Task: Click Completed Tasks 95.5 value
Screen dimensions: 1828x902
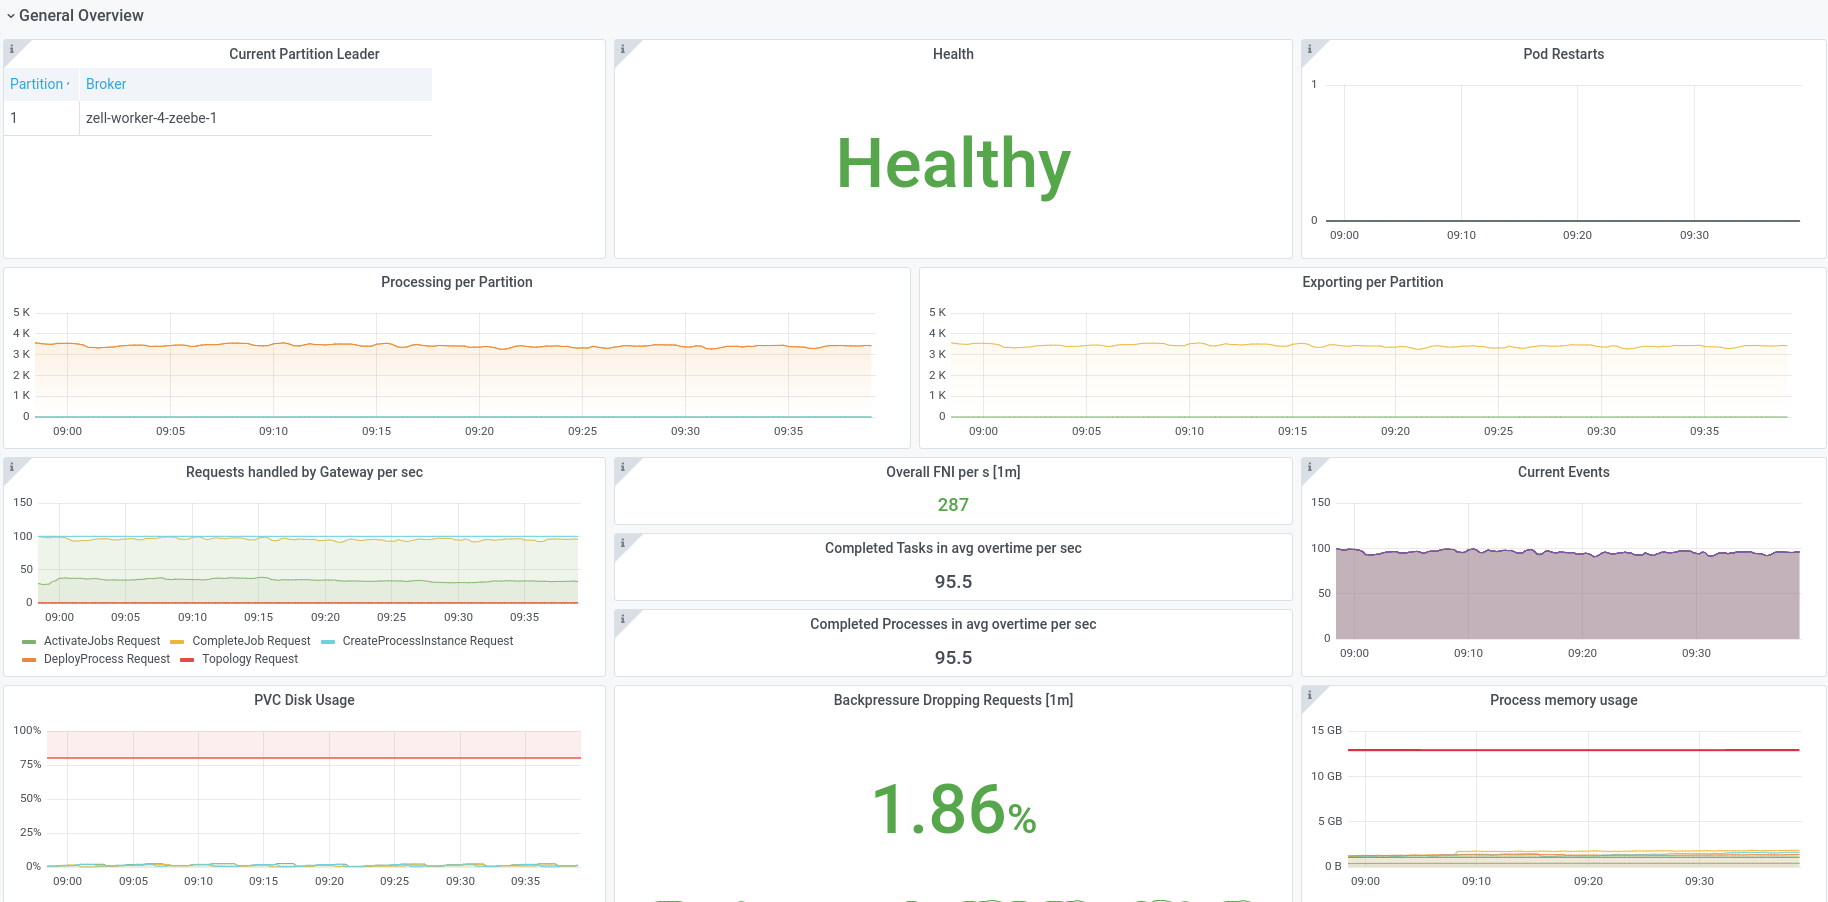Action: pos(953,582)
